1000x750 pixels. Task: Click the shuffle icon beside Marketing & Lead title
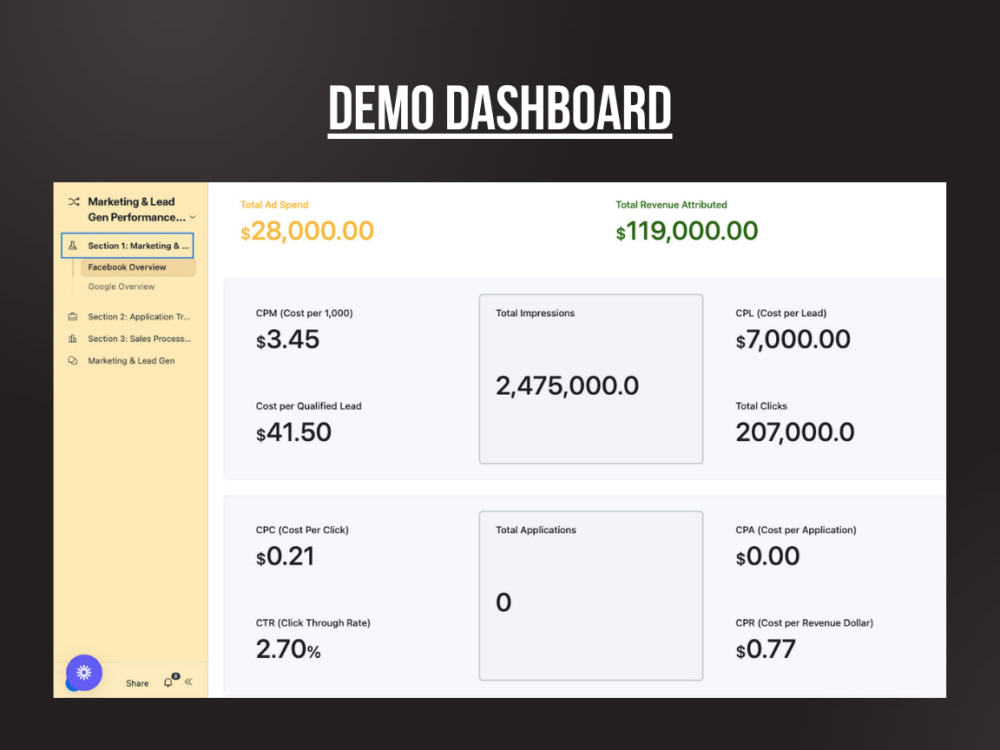pyautogui.click(x=74, y=202)
